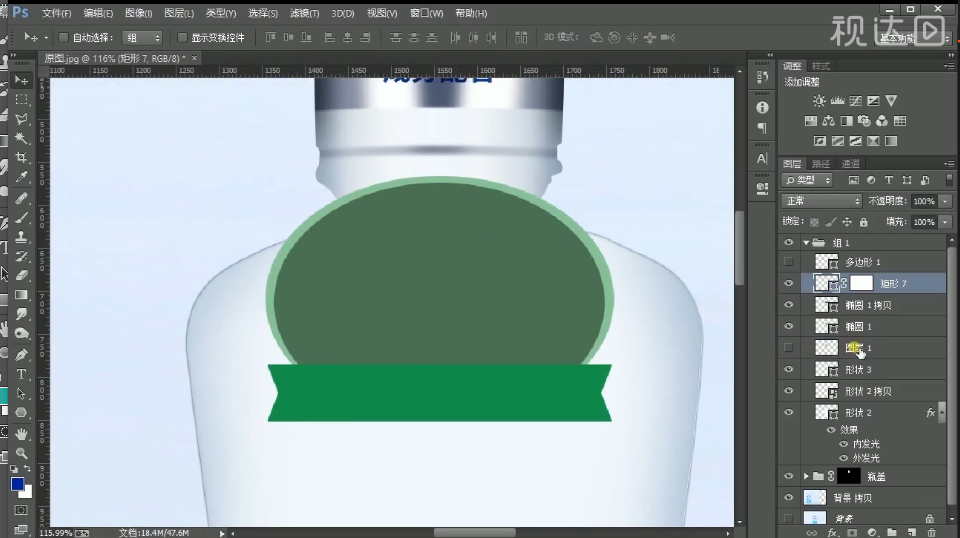Select the Horizontal Type tool
Image resolution: width=960 pixels, height=538 pixels.
(x=21, y=374)
